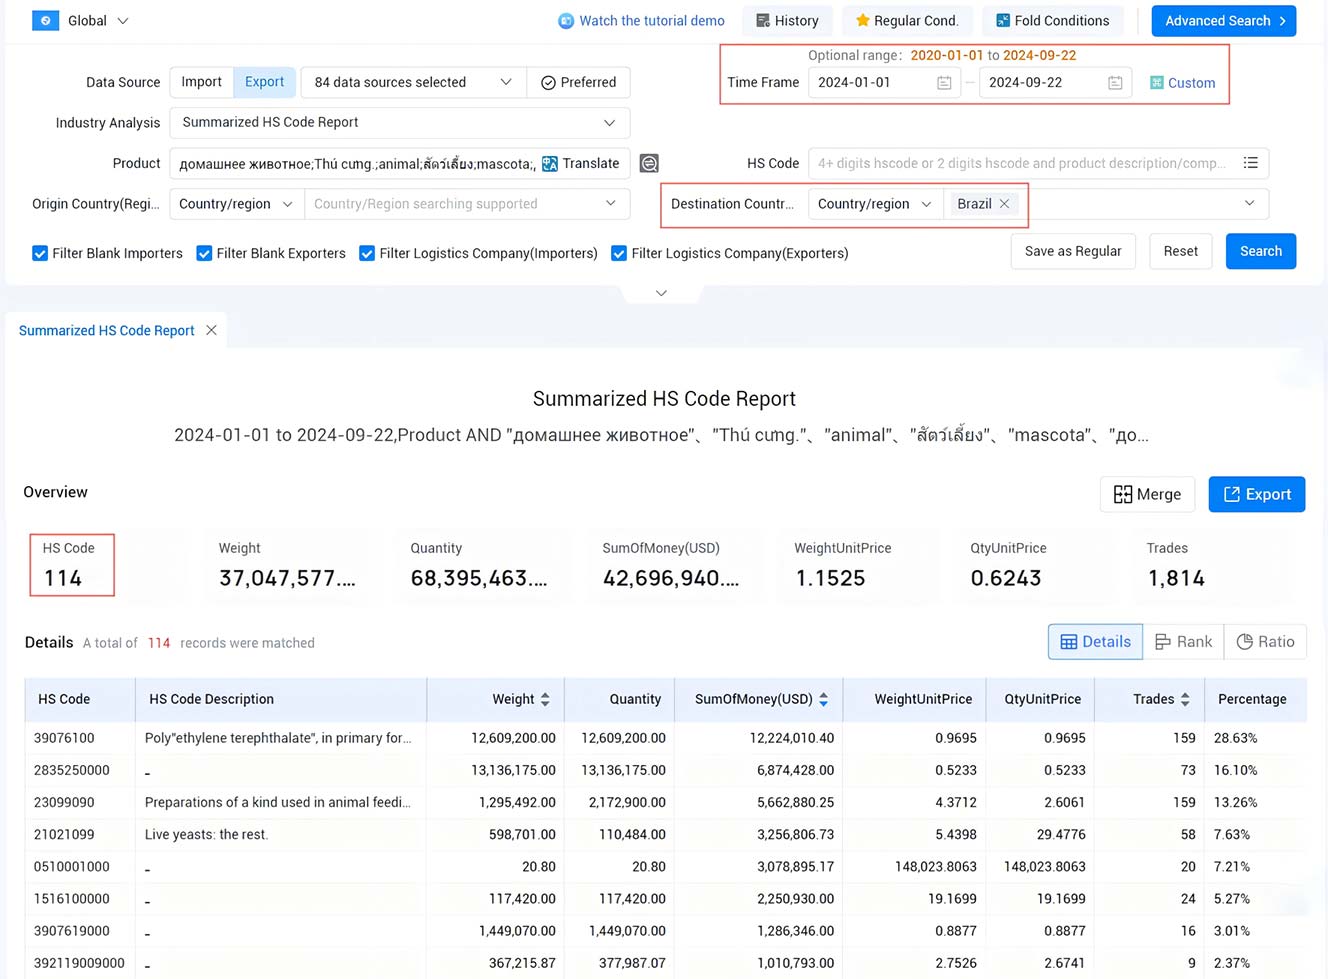Expand the destination country list chevron
Screen dimensions: 1328x979
[x=1250, y=203]
